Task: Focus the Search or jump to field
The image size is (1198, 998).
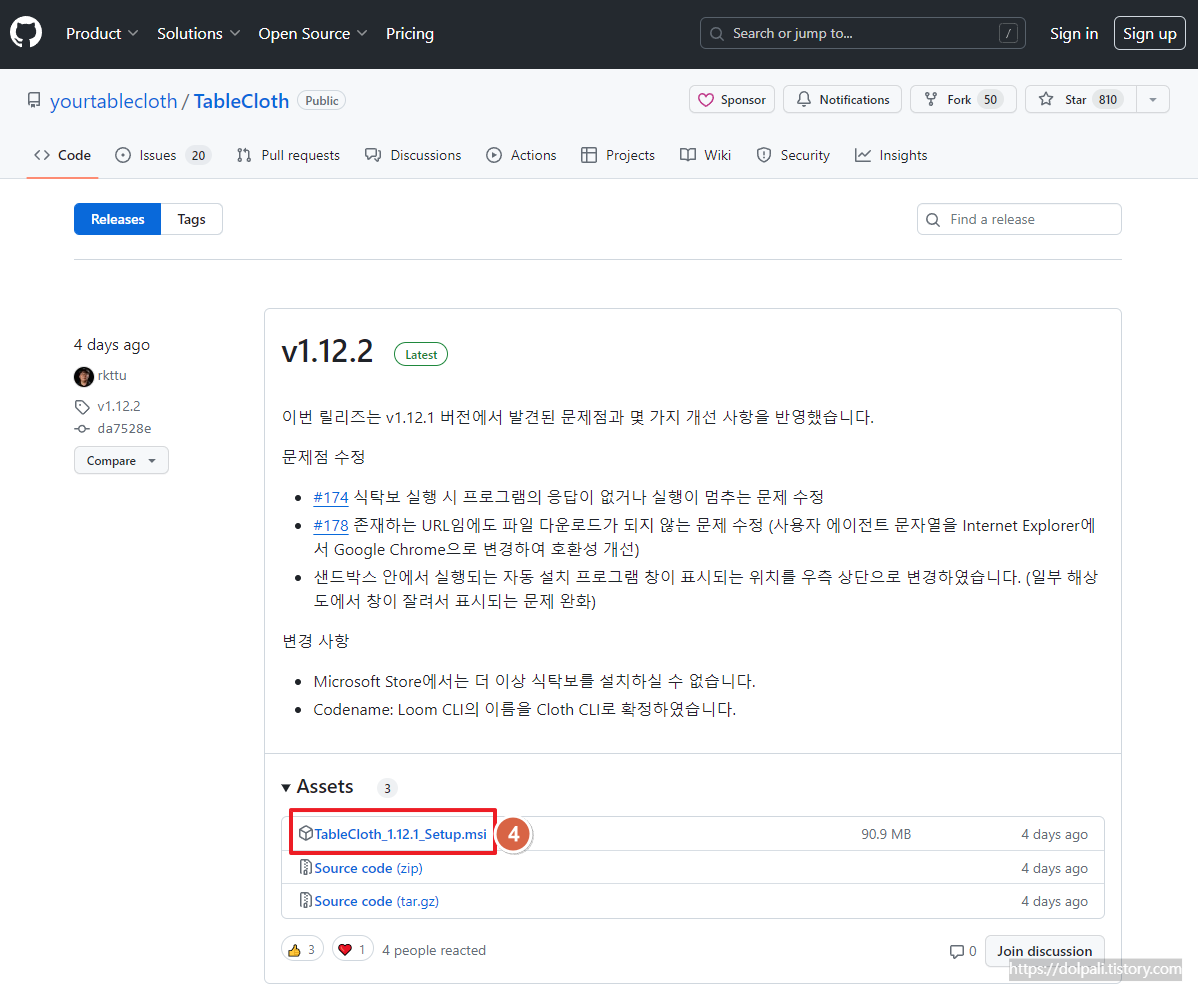Action: coord(862,34)
